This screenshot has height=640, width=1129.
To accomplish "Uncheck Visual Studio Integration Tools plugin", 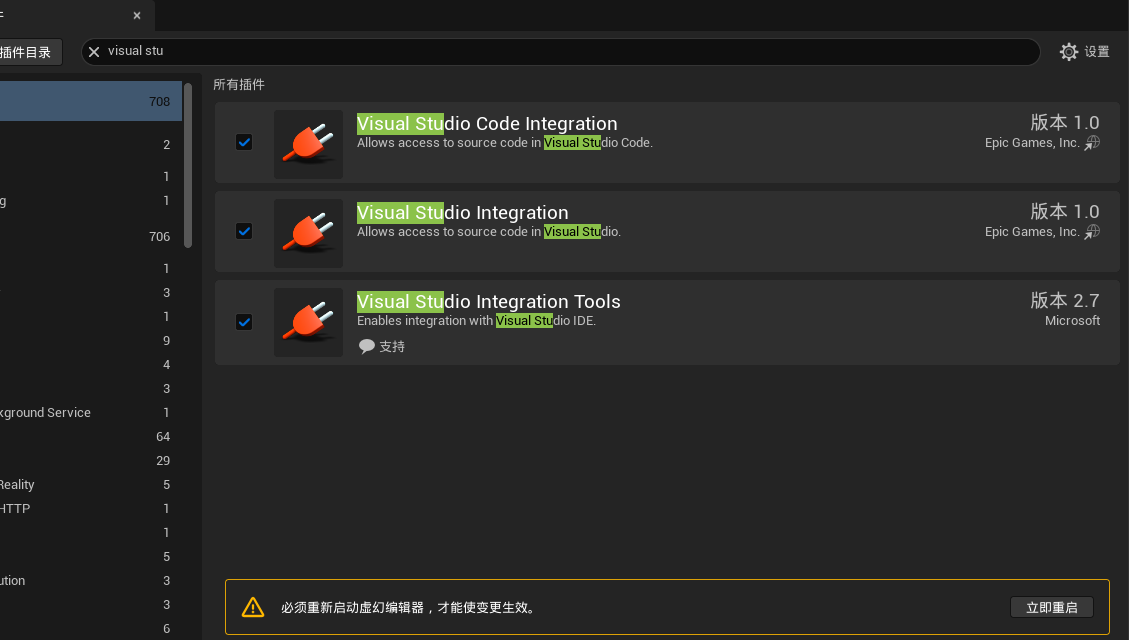I will [x=244, y=322].
